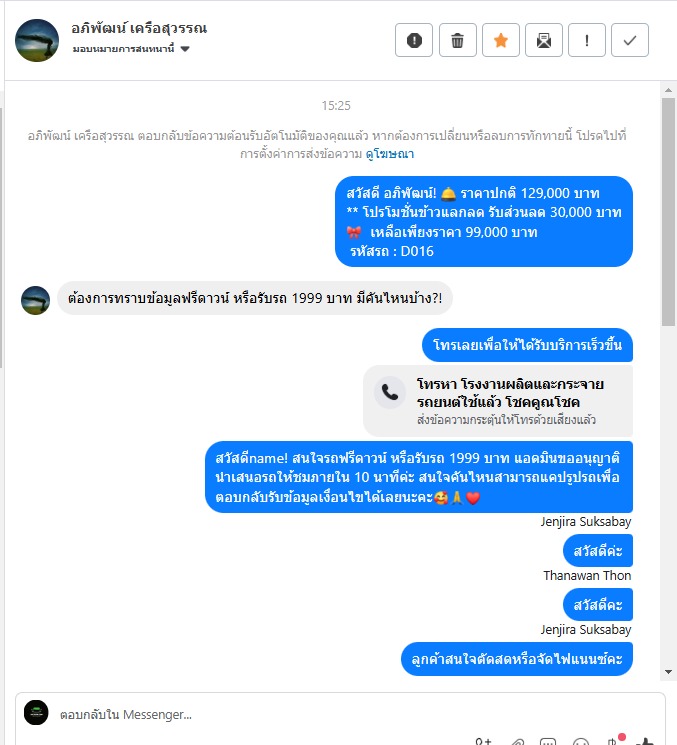Click the scrollbar down arrow

click(x=668, y=672)
